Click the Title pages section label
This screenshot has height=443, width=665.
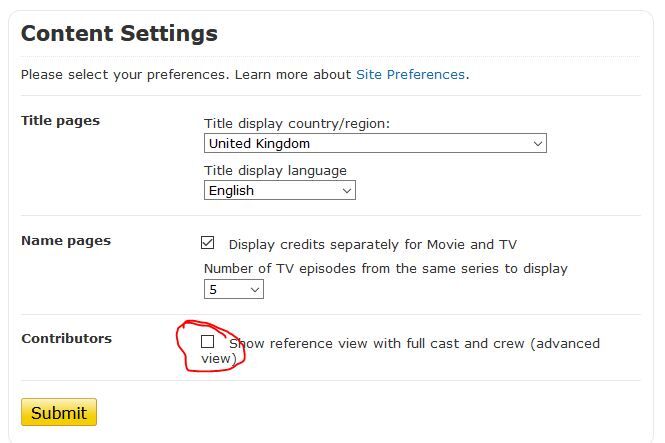tap(60, 121)
